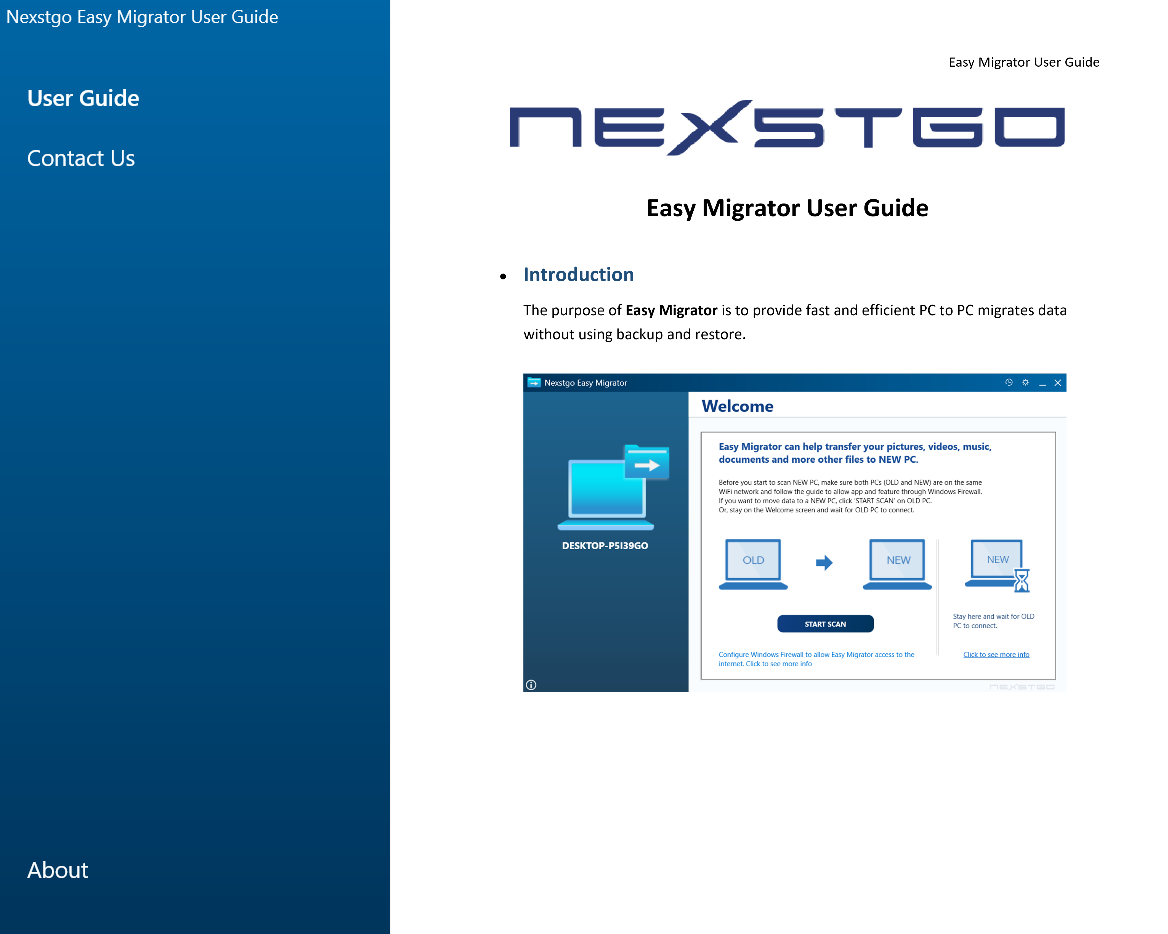
Task: Click the Nexstgo Easy Migrator User Guide window title
Action: pos(142,17)
